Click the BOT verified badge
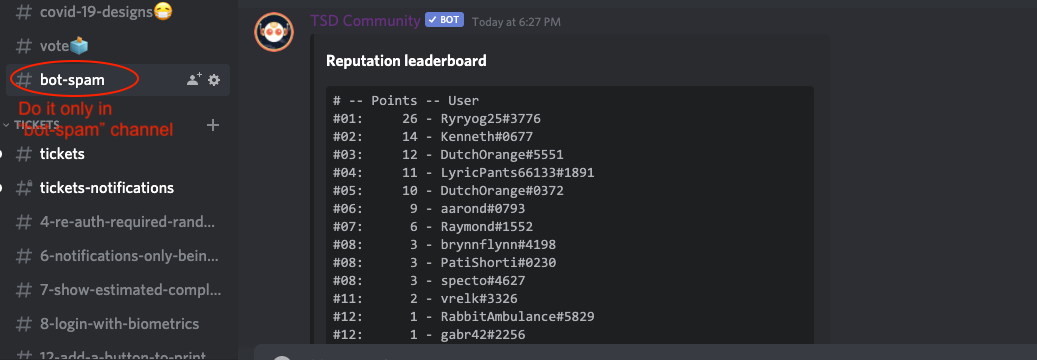Screen dimensions: 1037x360 coord(443,20)
